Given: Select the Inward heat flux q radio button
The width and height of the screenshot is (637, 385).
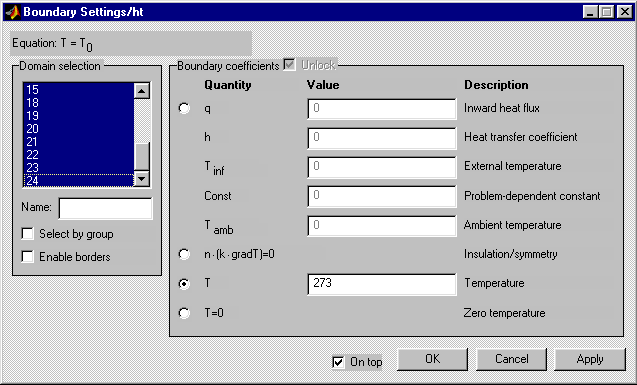Looking at the screenshot, I should click(x=184, y=108).
